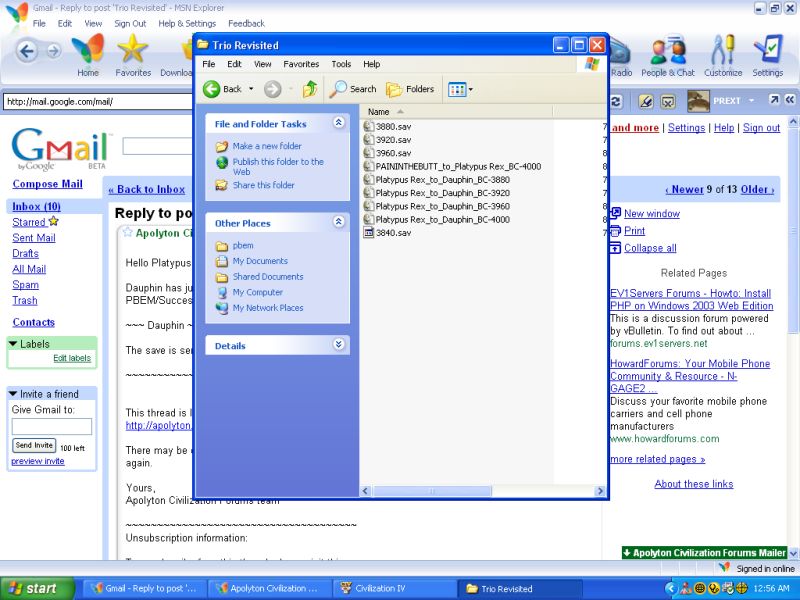800x600 pixels.
Task: Sort files by the Name column header
Action: coord(457,112)
